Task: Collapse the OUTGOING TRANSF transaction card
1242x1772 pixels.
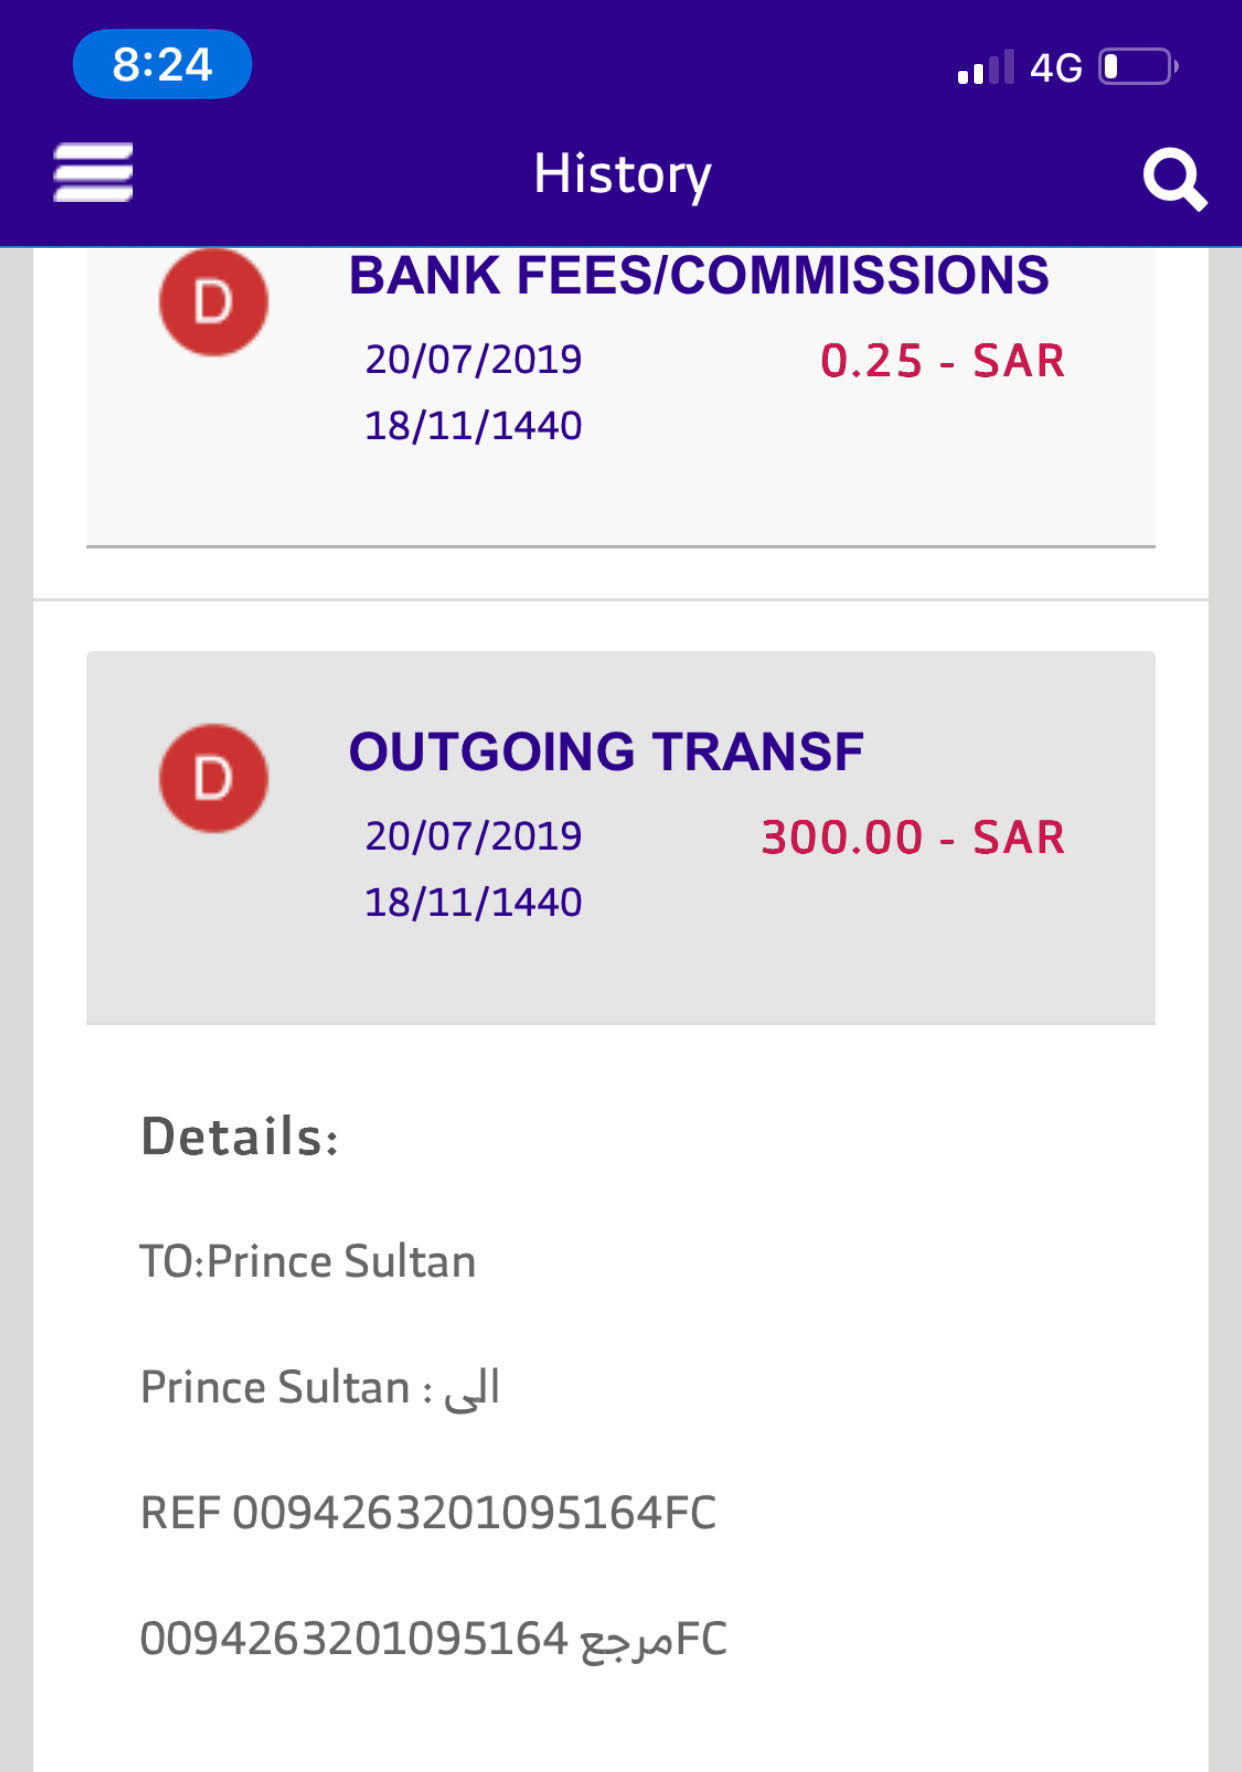Action: 621,838
